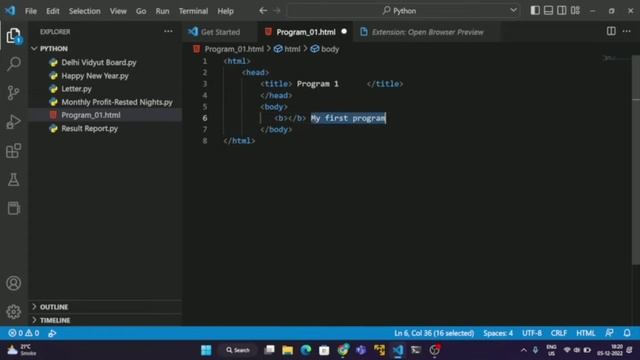Open the bottom activity bar view icon above Accounts
The width and height of the screenshot is (640, 360).
(x=13, y=208)
